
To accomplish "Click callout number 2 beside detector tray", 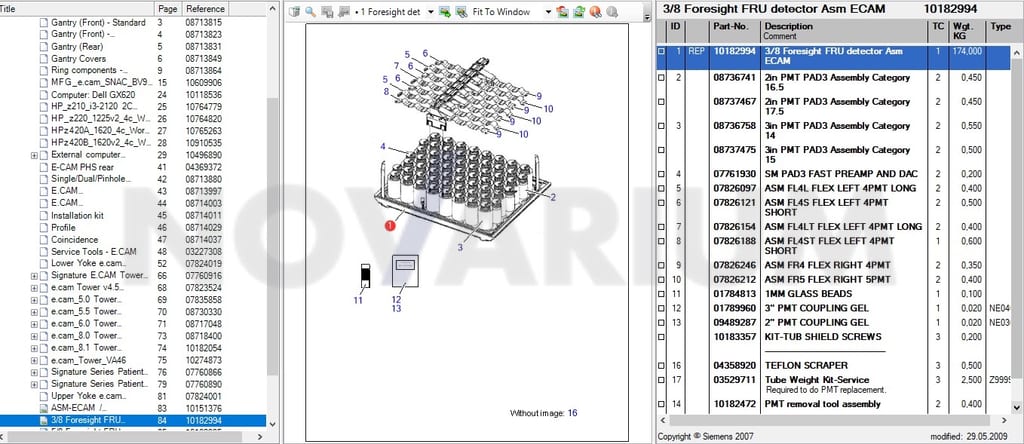I will point(552,197).
